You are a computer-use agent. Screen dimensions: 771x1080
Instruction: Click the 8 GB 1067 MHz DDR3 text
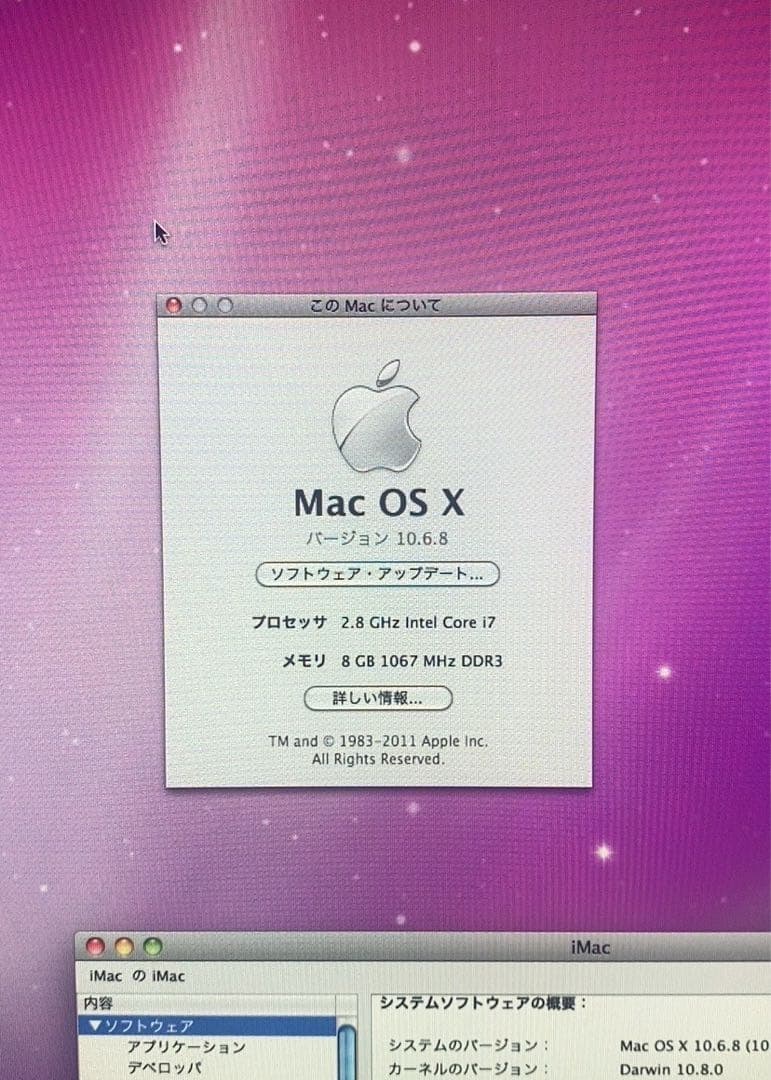tap(422, 661)
